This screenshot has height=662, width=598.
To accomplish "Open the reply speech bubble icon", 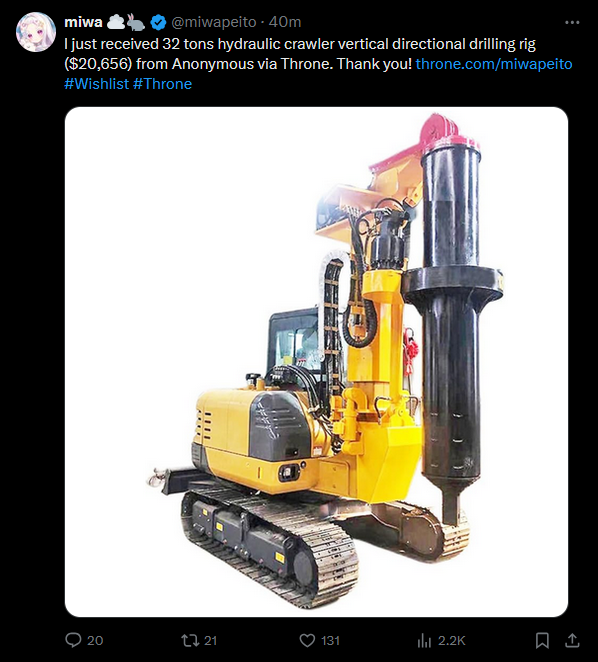I will tap(73, 640).
